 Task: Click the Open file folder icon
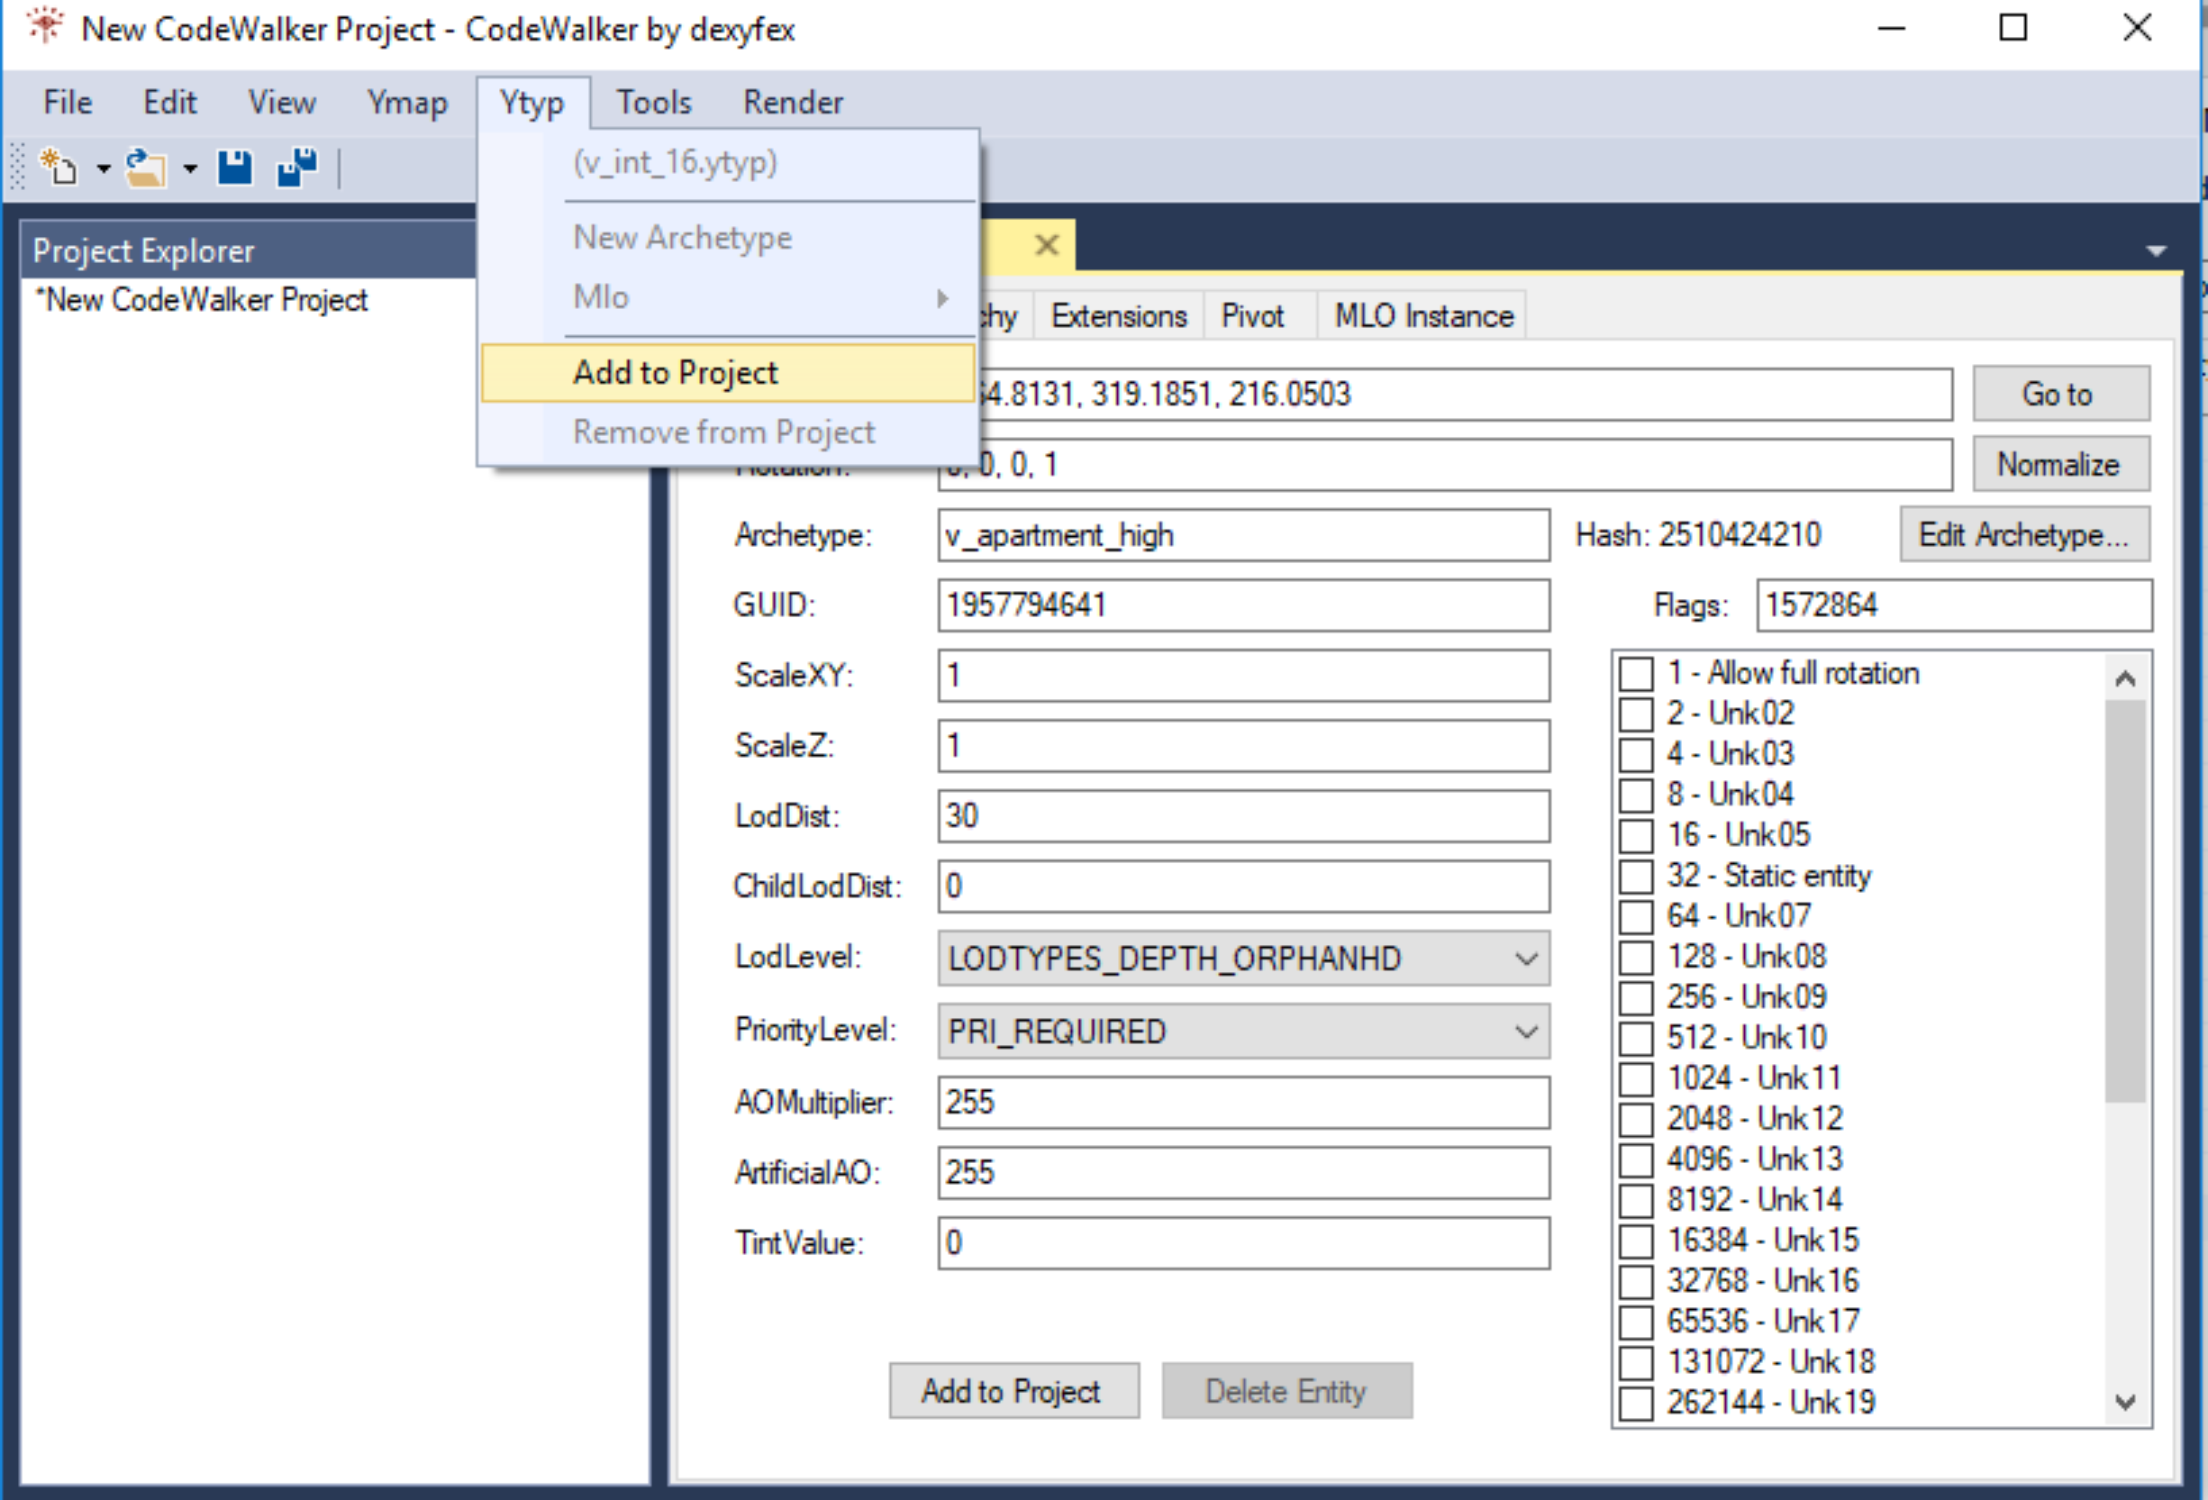click(145, 167)
